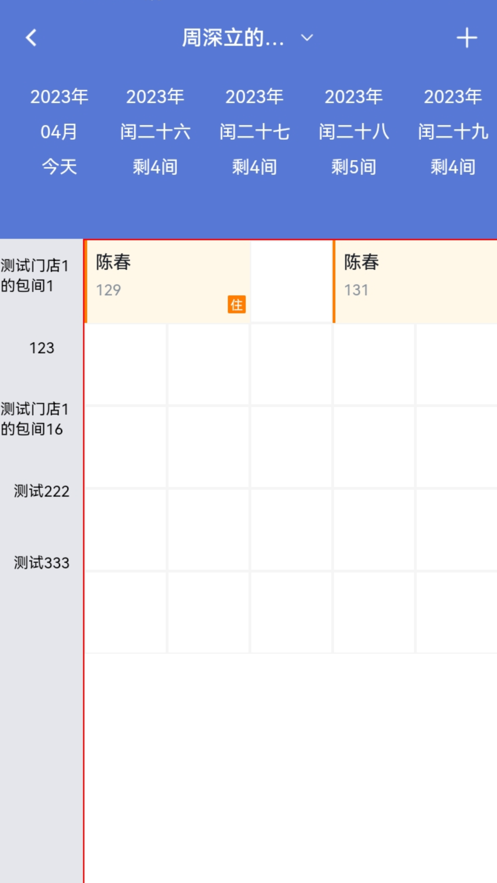The height and width of the screenshot is (883, 497).
Task: Select the 闰二十六 date column
Action: pyautogui.click(x=155, y=132)
